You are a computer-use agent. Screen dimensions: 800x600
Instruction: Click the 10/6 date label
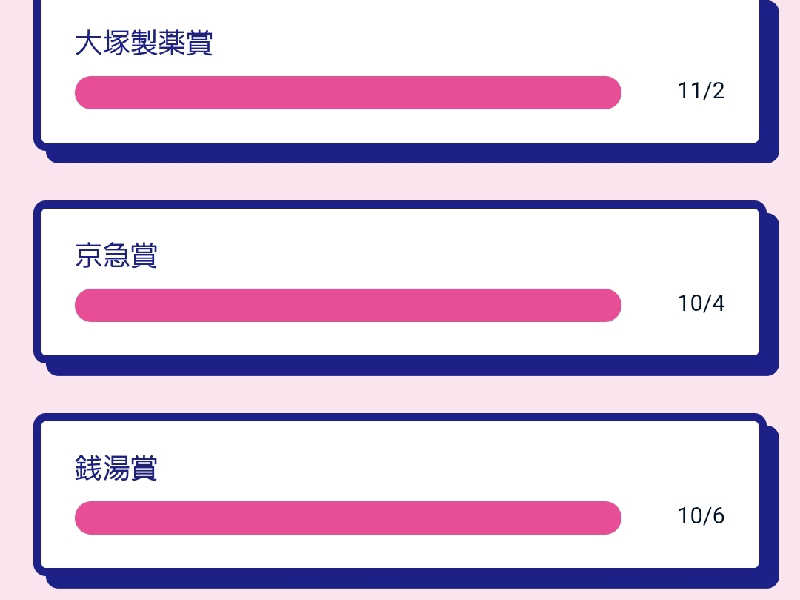pyautogui.click(x=700, y=516)
